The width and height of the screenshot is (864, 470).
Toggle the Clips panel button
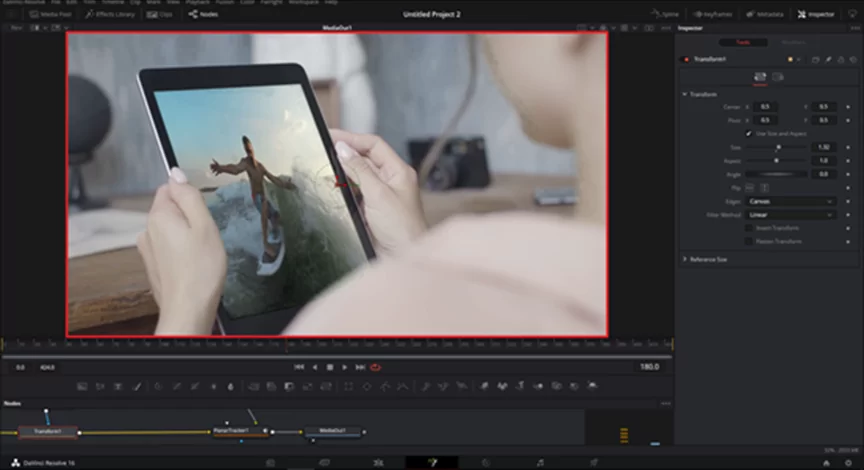(x=160, y=14)
